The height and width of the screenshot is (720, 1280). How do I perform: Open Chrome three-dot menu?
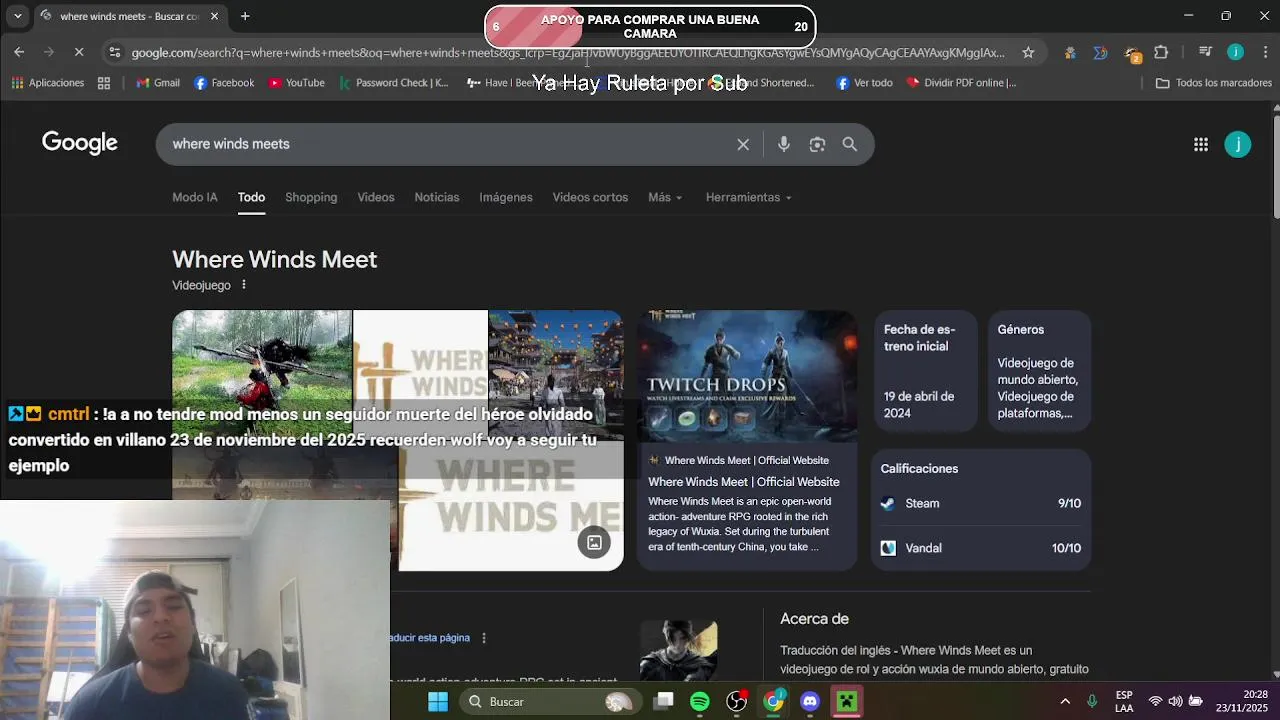tap(1265, 52)
